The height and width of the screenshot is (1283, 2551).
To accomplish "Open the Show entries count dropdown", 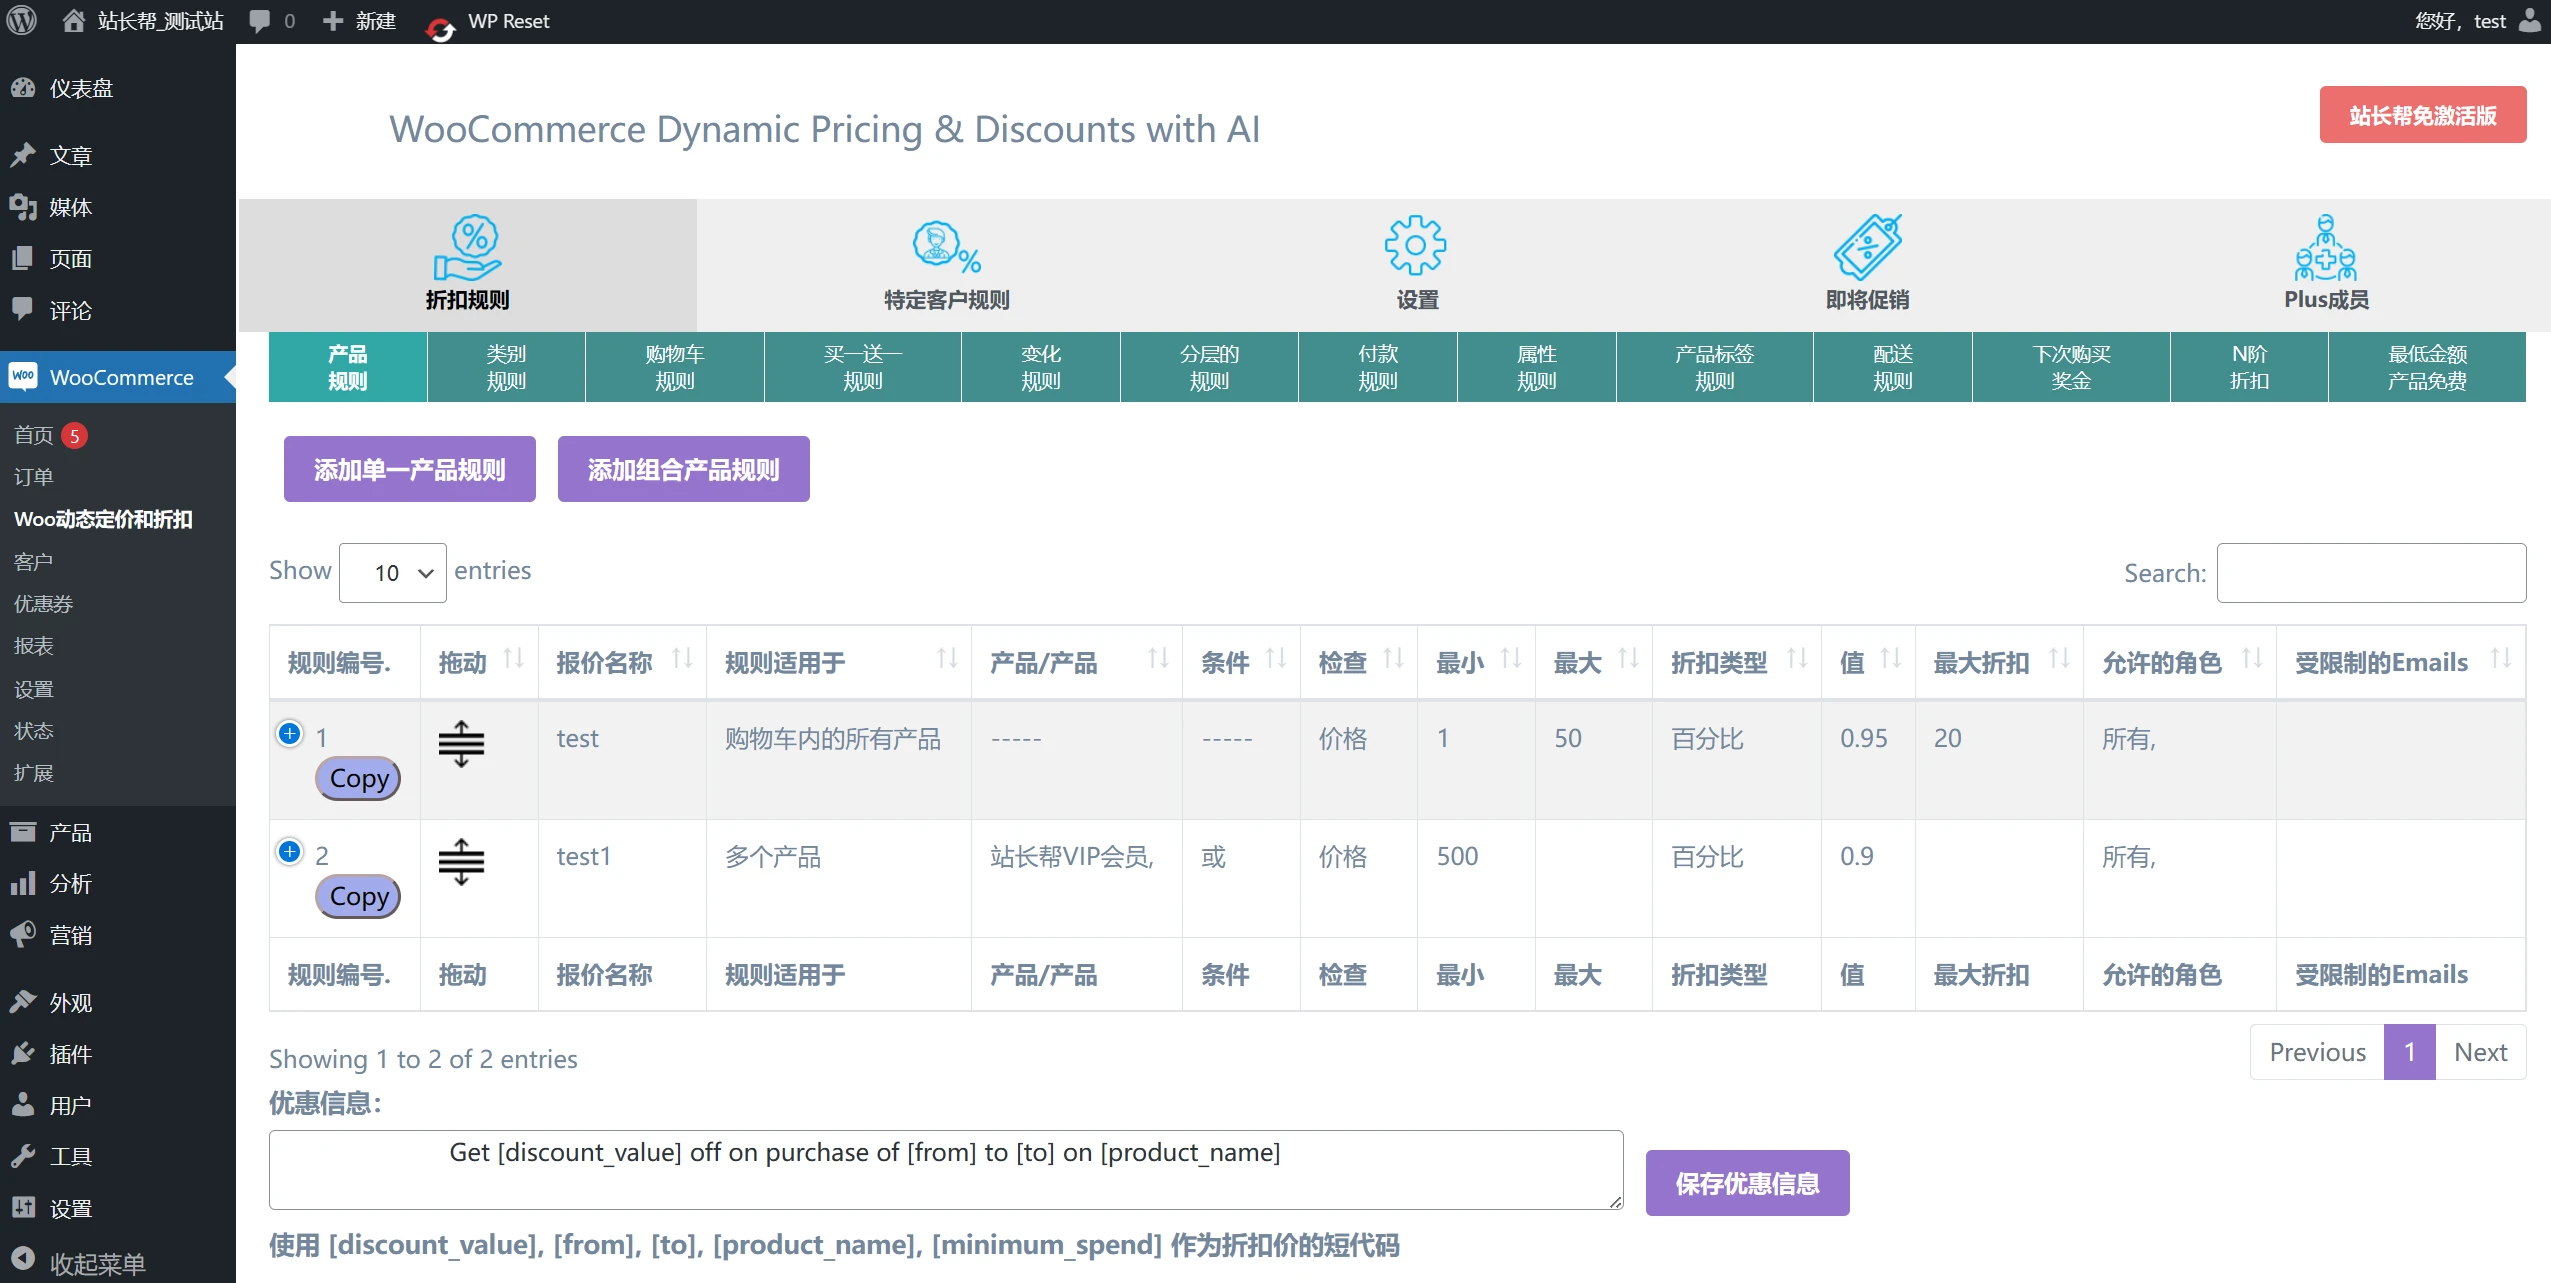I will coord(392,573).
